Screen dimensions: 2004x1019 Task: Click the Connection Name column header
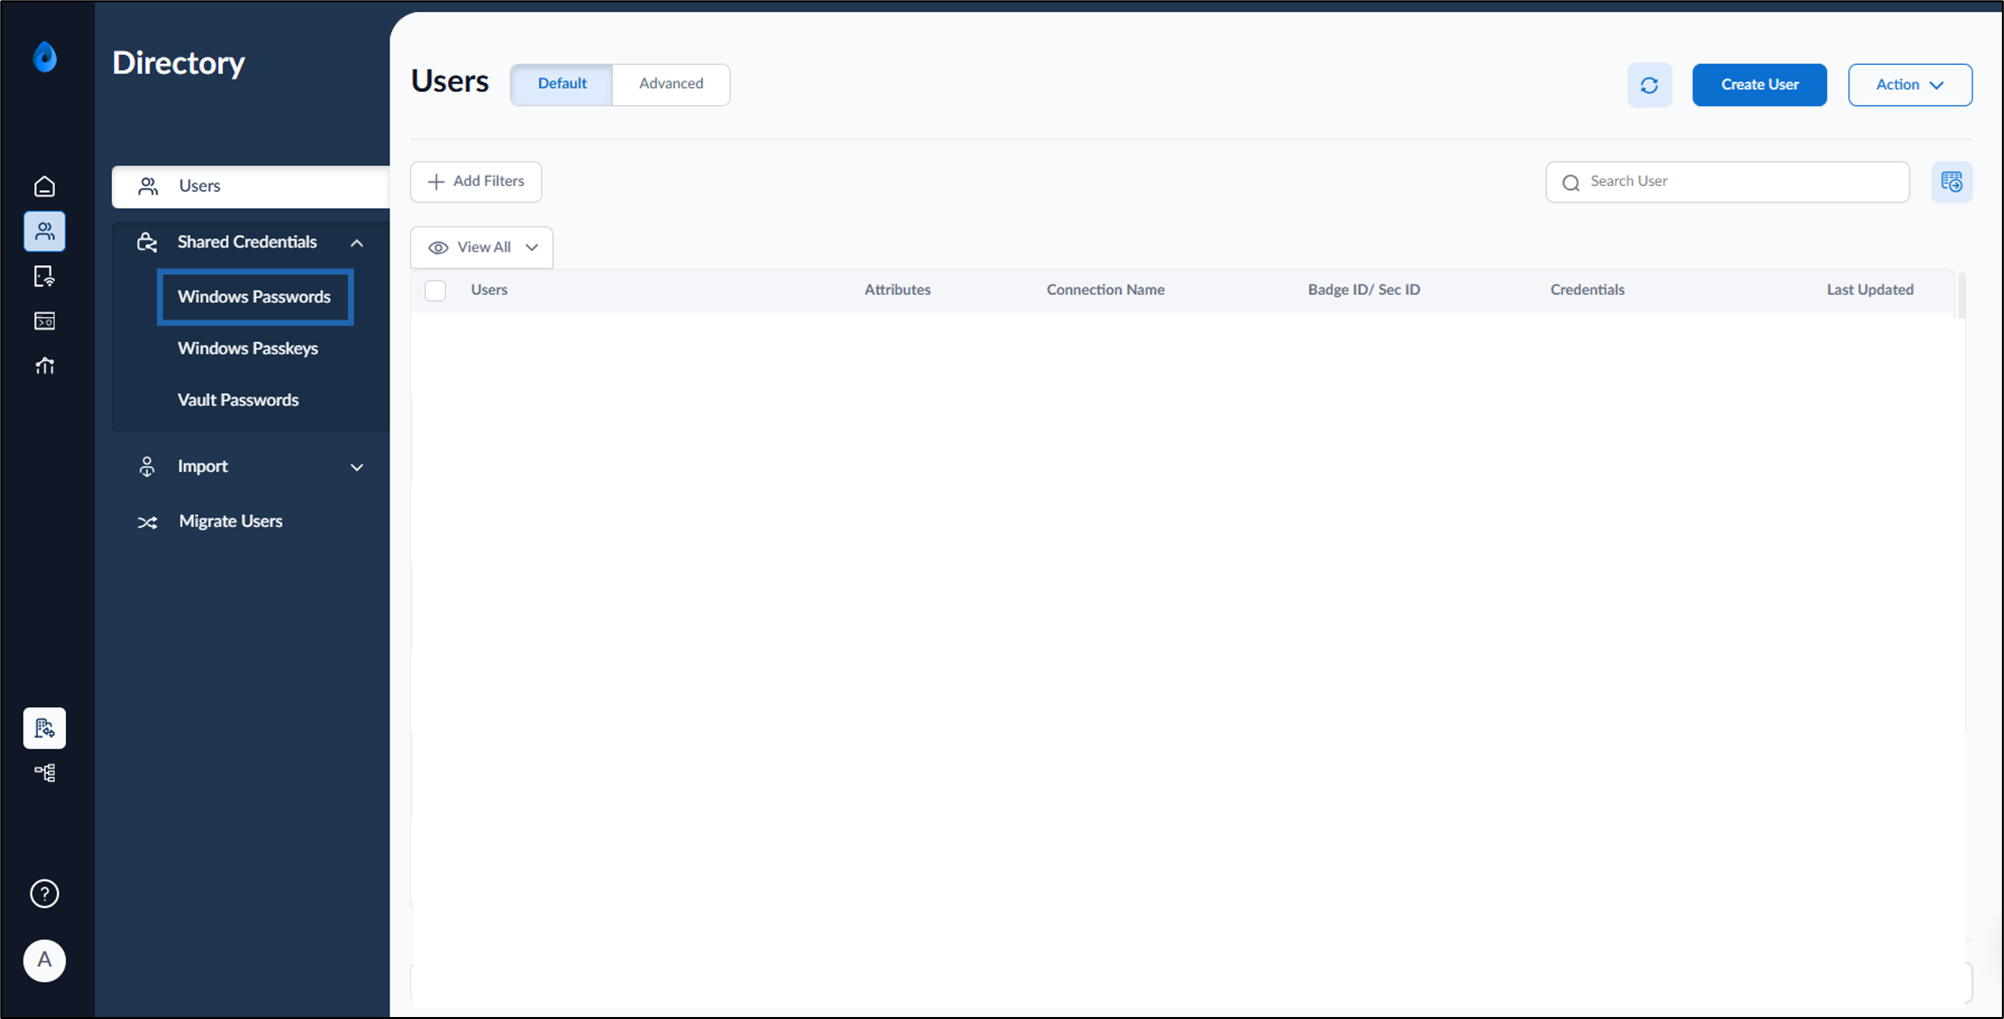(x=1105, y=290)
